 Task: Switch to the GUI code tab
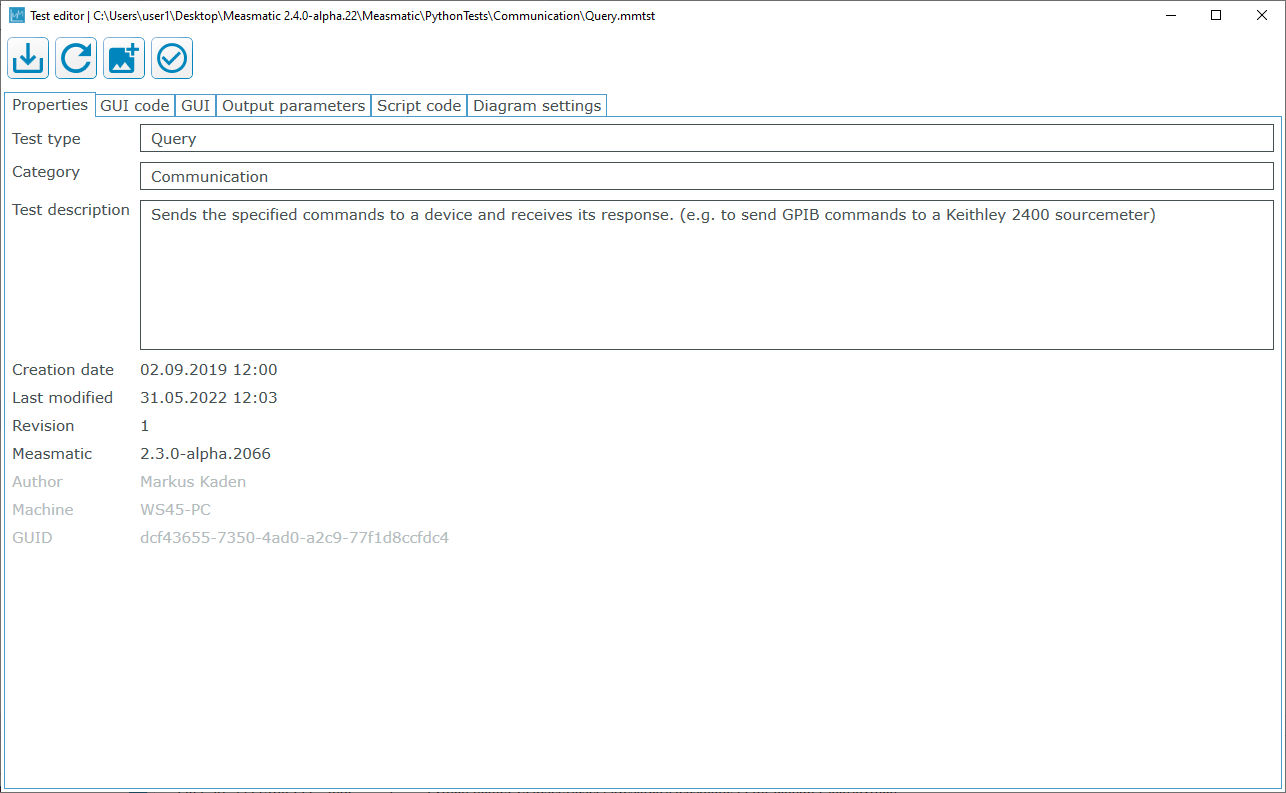135,105
